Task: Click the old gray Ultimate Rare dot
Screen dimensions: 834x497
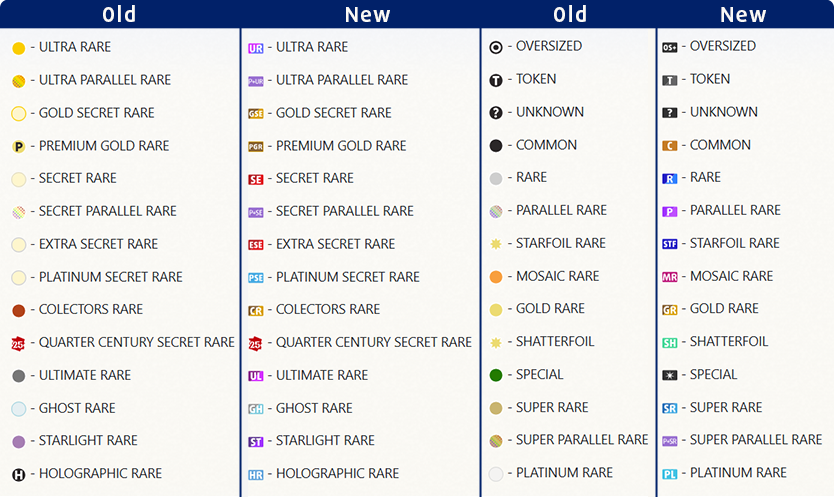Action: (x=19, y=376)
